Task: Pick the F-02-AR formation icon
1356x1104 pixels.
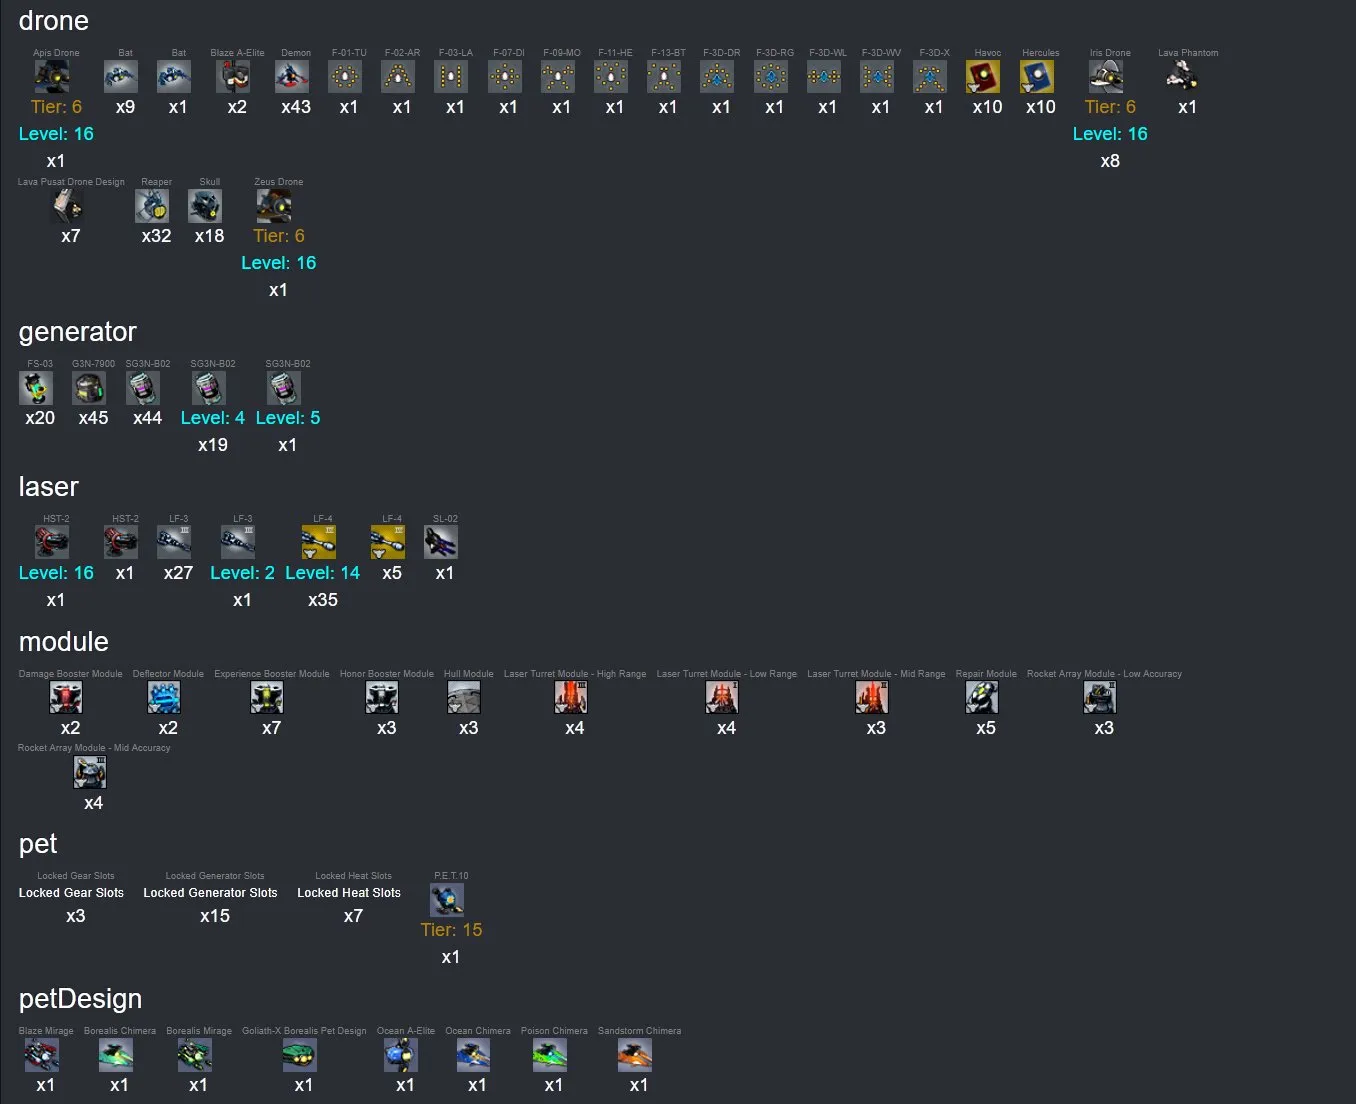Action: click(398, 77)
